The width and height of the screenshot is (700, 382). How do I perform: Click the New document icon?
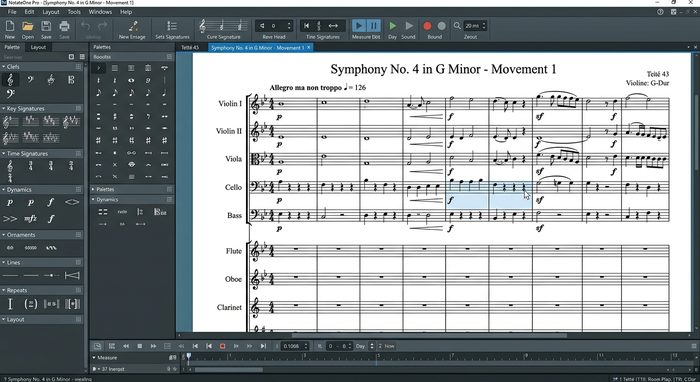click(10, 26)
